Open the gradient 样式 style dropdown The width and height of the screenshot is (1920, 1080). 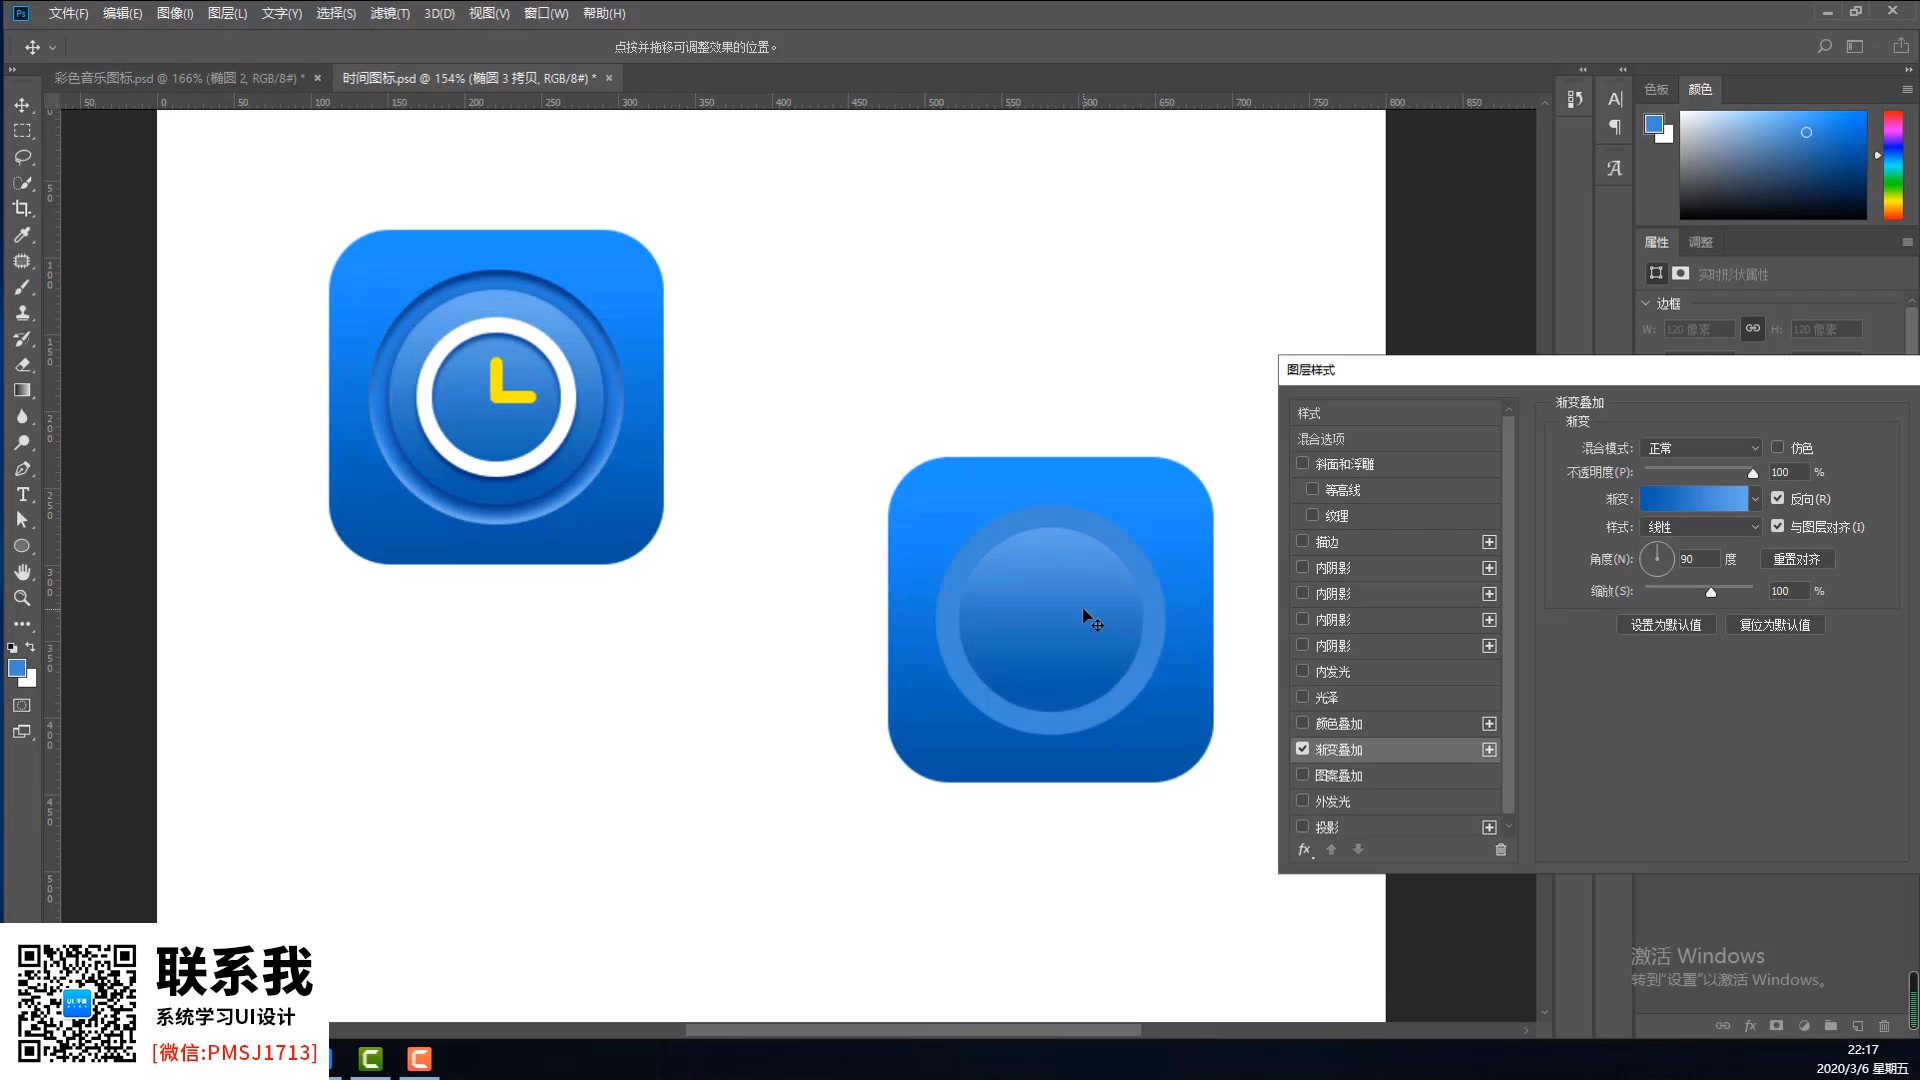(1700, 527)
